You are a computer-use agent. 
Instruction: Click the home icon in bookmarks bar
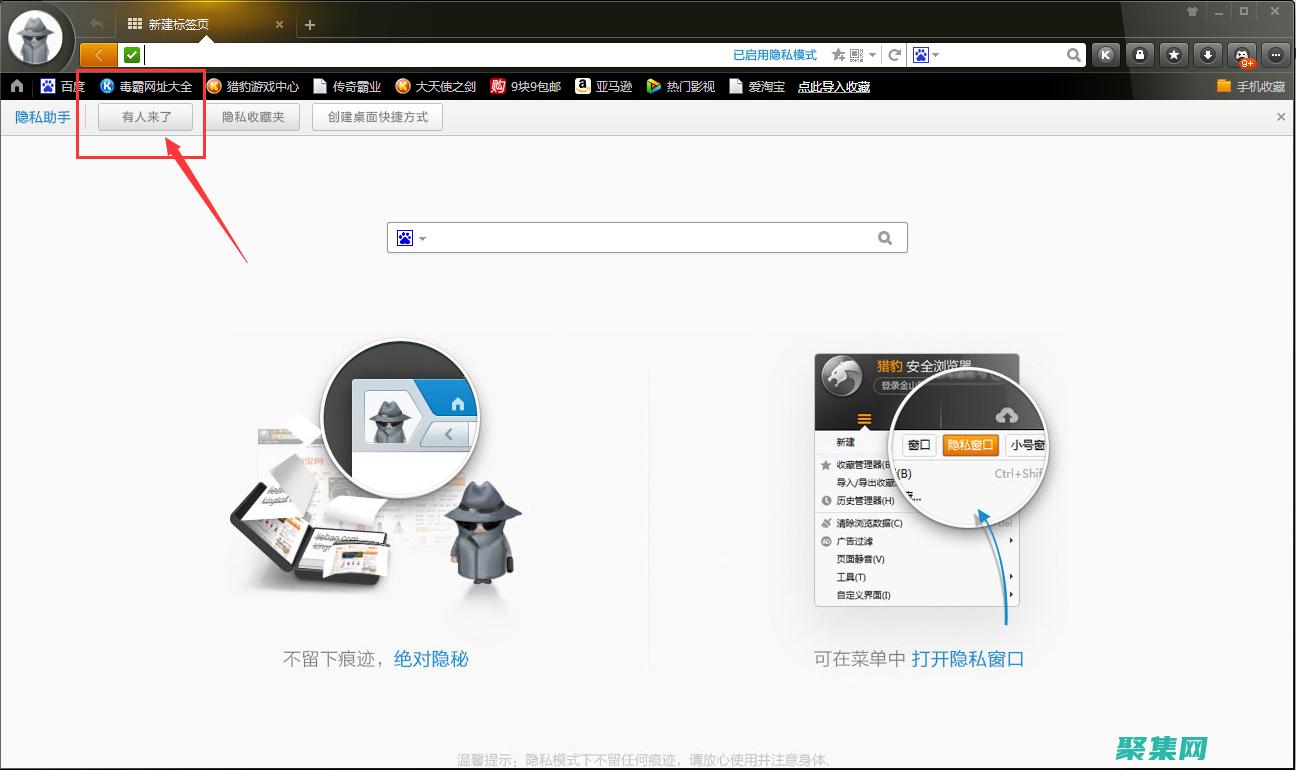(x=17, y=87)
